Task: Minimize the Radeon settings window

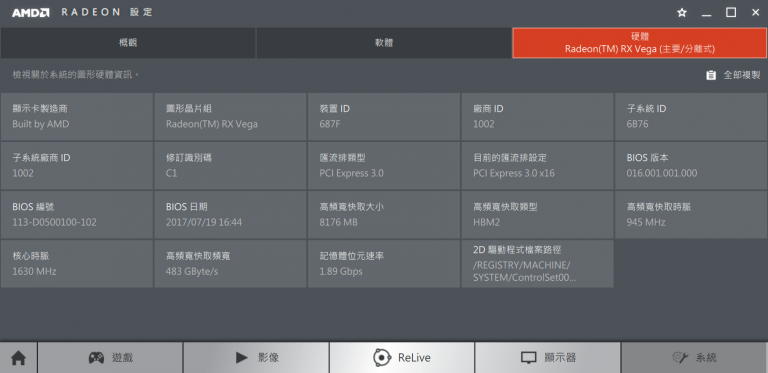Action: pyautogui.click(x=706, y=13)
